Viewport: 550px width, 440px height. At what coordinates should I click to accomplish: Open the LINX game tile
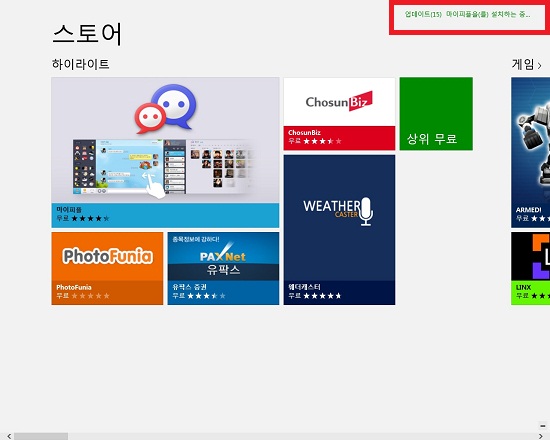pos(530,268)
